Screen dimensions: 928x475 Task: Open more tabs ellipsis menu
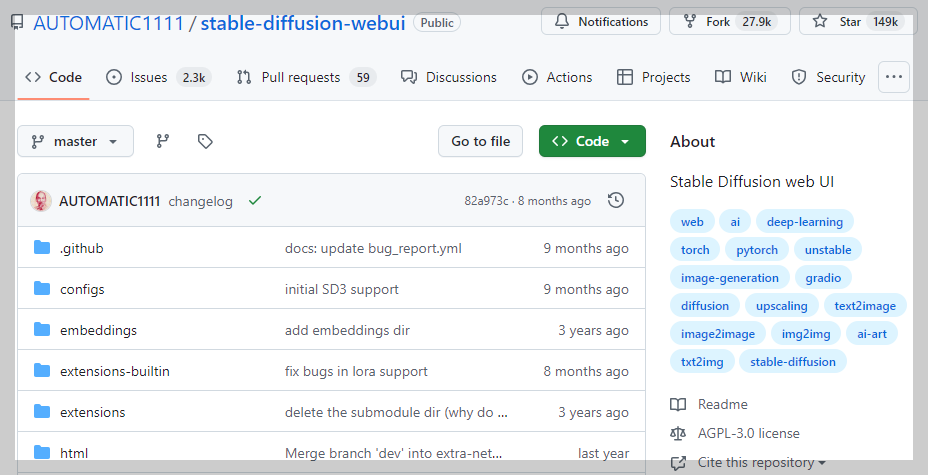894,77
